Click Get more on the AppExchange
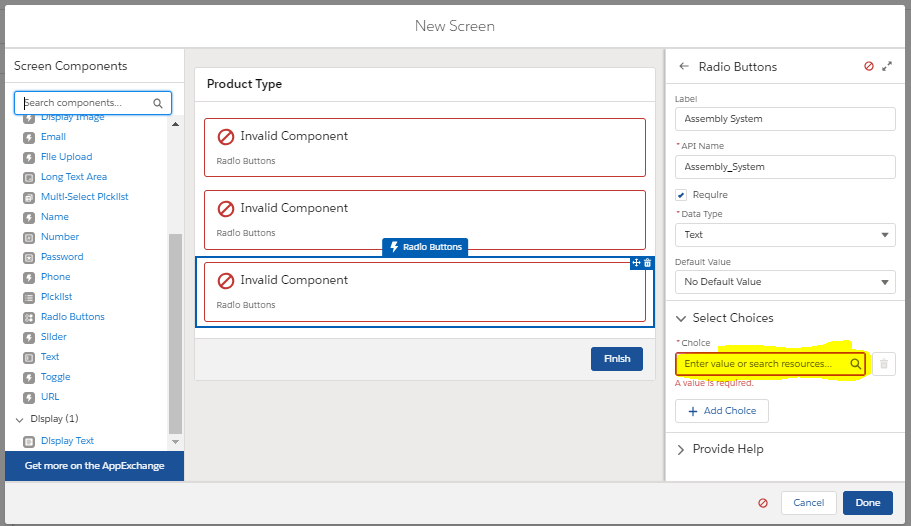911x526 pixels. click(94, 466)
